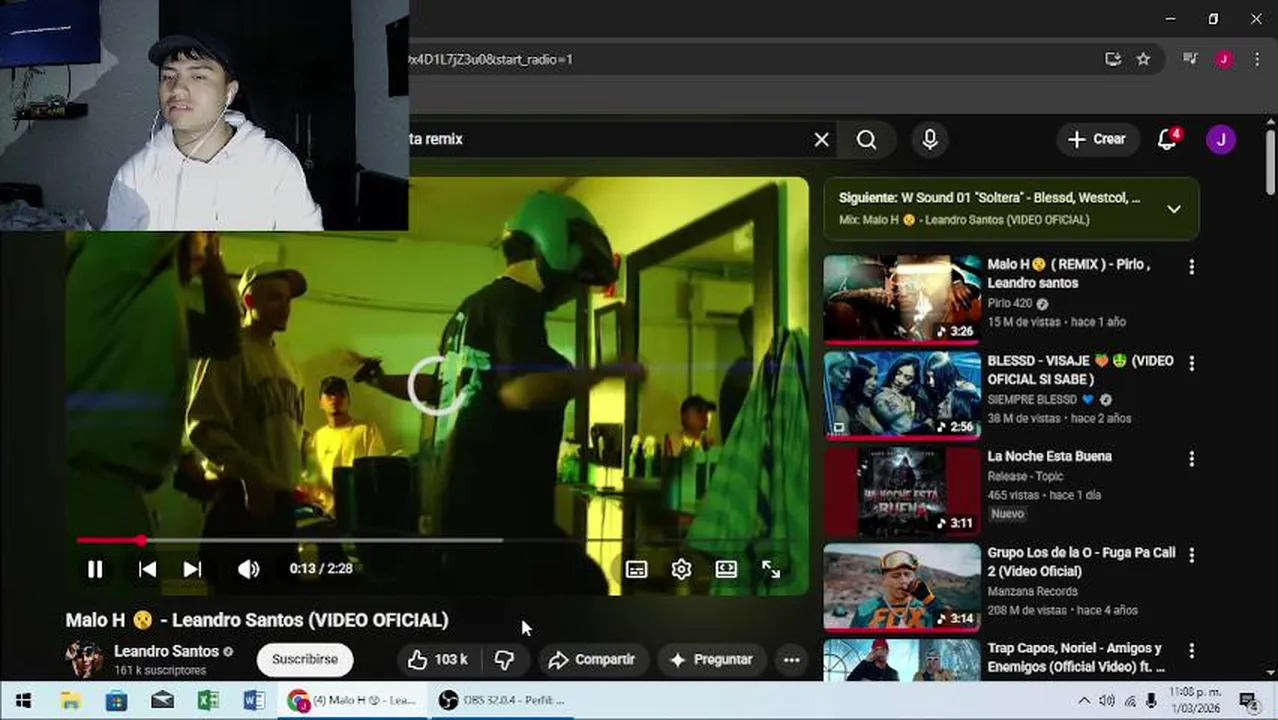Open system volume tray icon
Image resolution: width=1278 pixels, height=720 pixels.
pyautogui.click(x=1107, y=701)
